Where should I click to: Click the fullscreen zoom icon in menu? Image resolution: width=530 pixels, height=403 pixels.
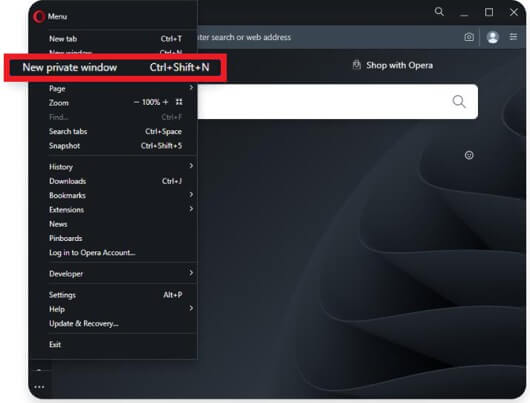(179, 102)
